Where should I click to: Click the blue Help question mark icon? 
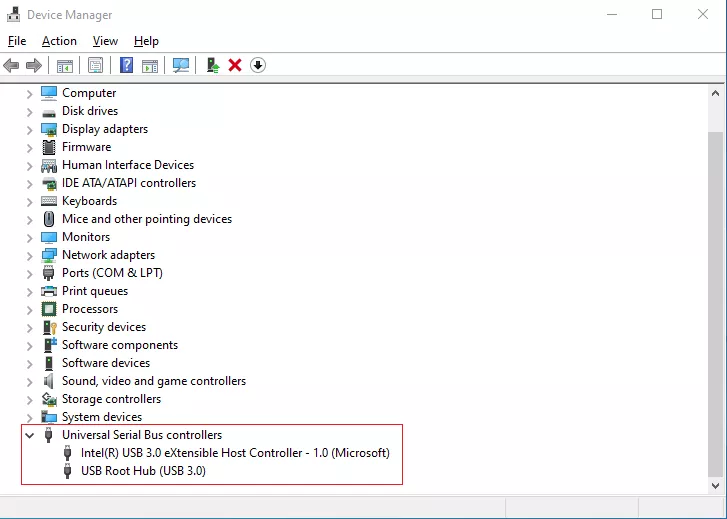tap(126, 65)
